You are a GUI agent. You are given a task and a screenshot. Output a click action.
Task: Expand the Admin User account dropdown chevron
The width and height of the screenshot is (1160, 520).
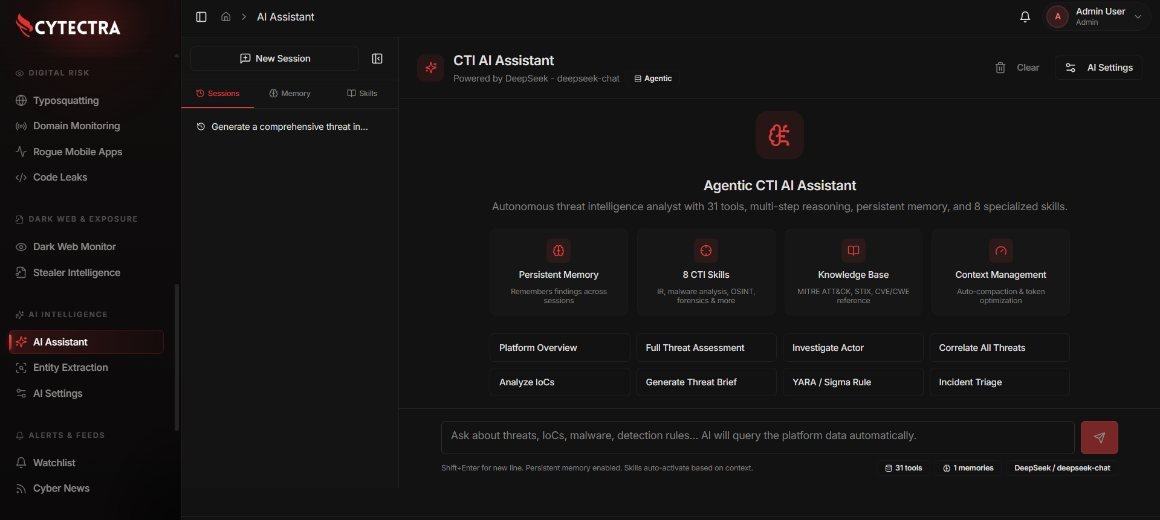1138,16
